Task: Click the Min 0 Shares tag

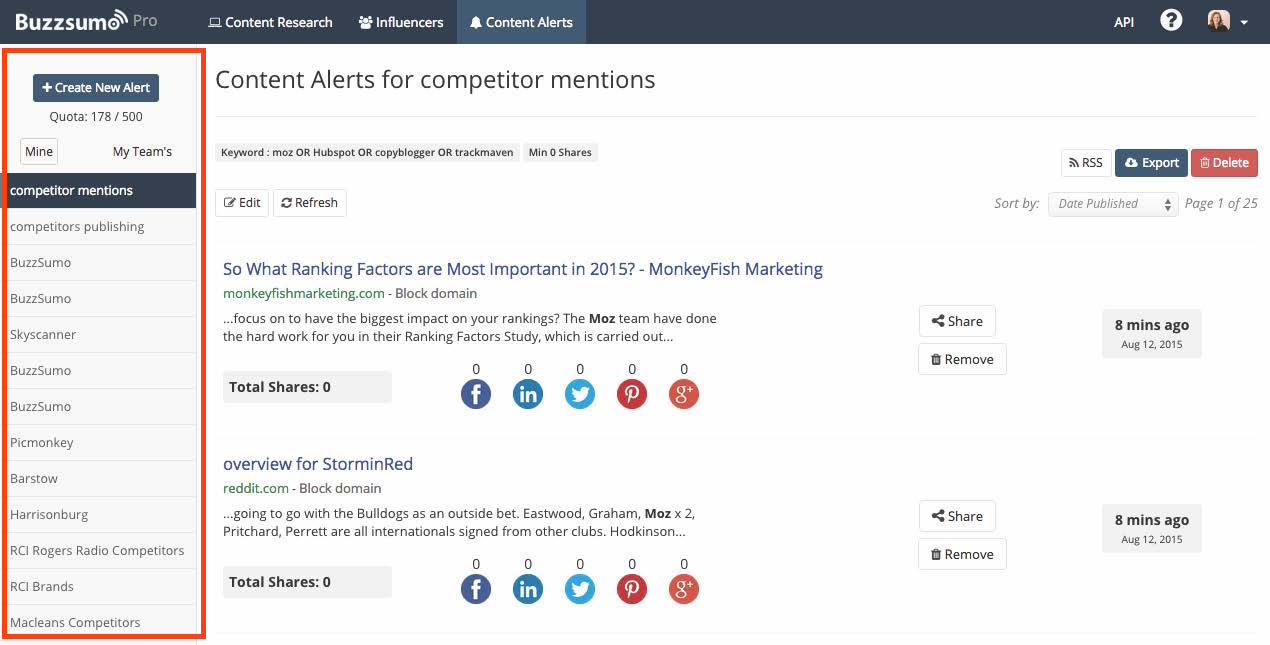Action: click(x=560, y=152)
